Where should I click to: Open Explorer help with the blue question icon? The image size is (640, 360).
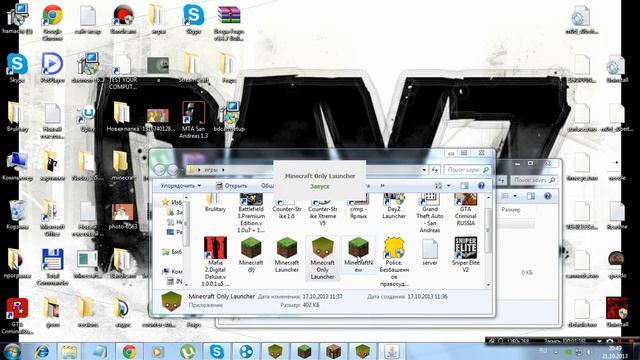[x=481, y=186]
